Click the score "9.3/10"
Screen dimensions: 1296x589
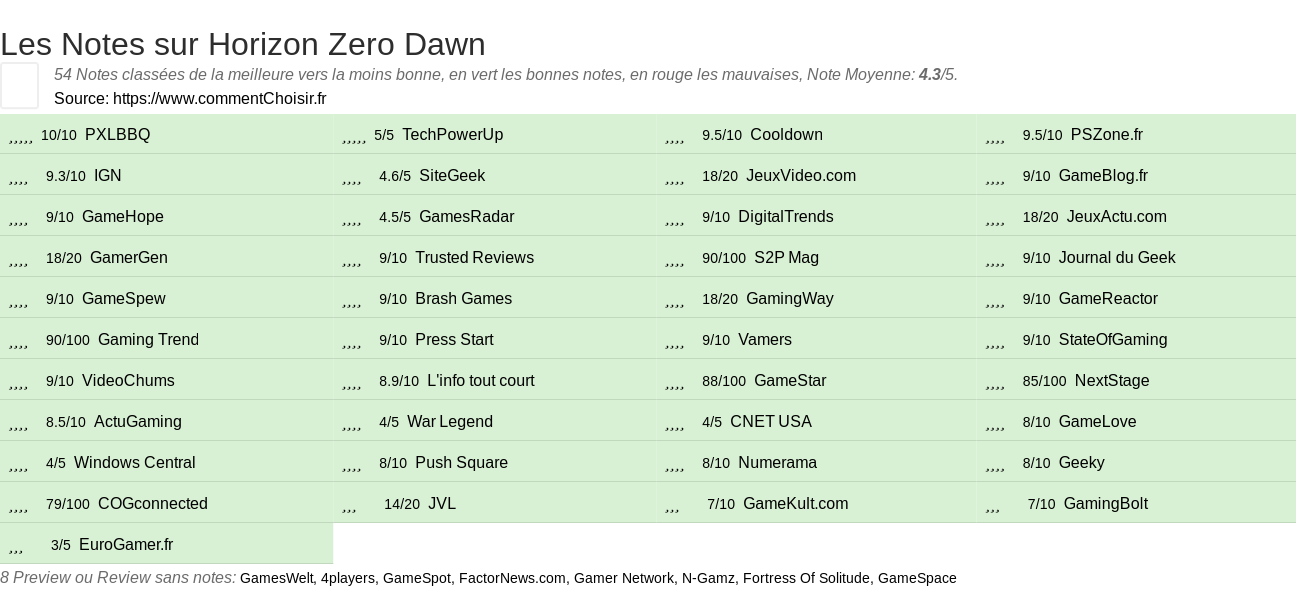pyautogui.click(x=66, y=176)
